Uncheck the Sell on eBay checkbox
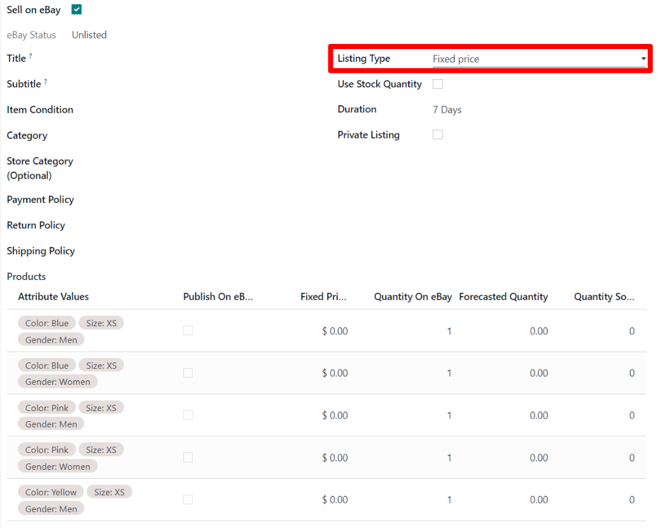This screenshot has width=657, height=528. click(x=77, y=10)
